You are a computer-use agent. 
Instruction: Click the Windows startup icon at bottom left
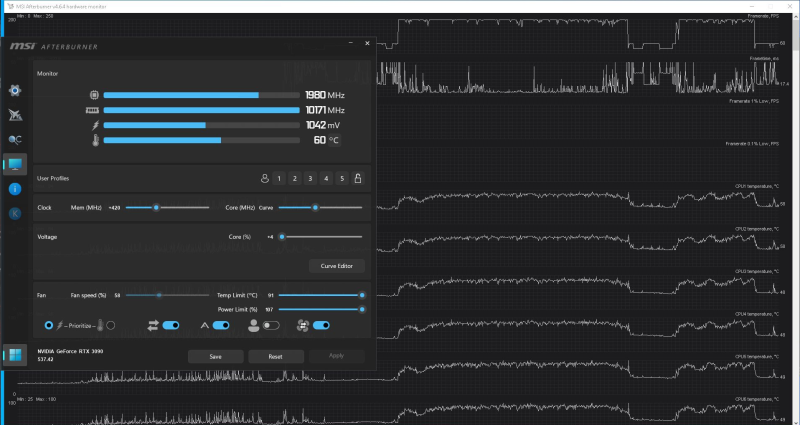click(x=15, y=355)
